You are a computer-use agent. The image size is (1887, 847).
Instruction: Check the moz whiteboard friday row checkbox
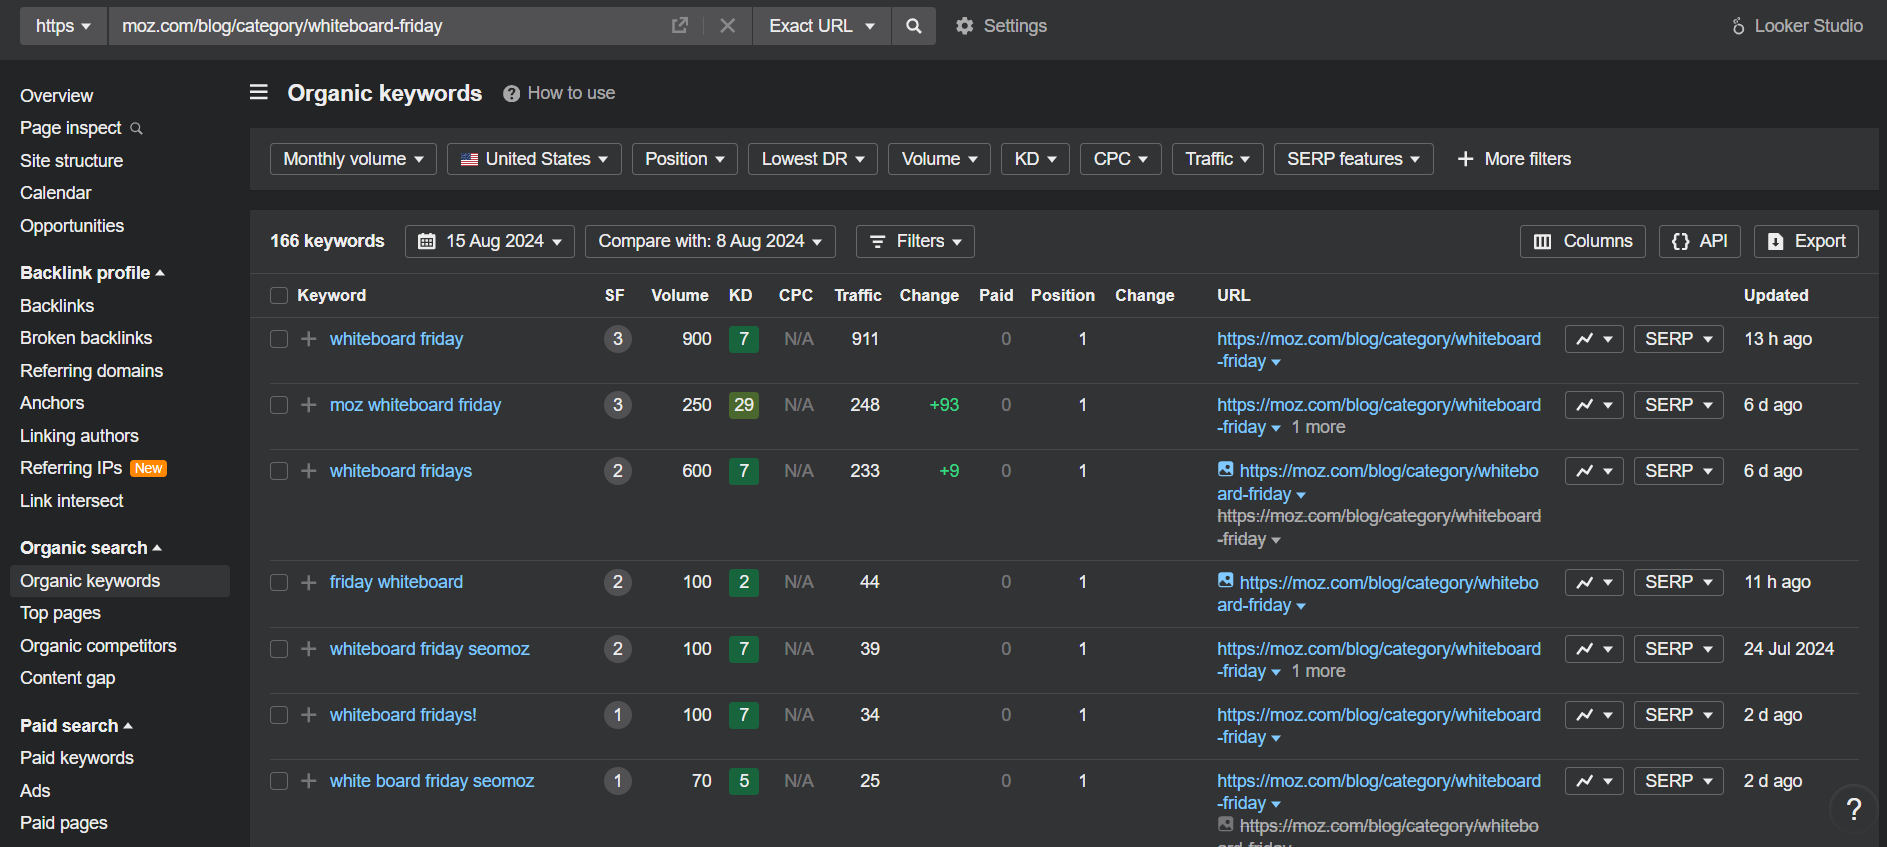click(279, 405)
